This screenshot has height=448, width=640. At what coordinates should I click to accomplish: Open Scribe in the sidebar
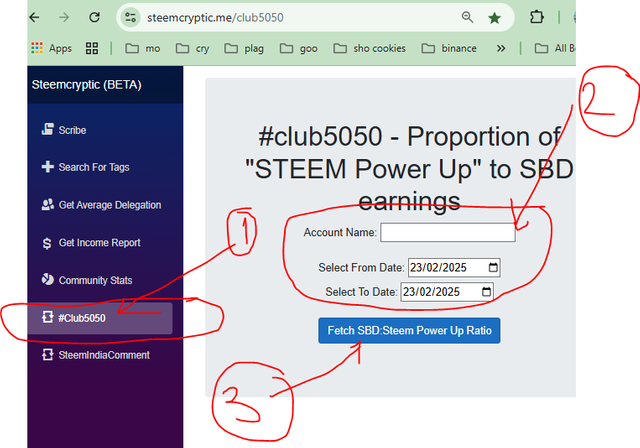[x=64, y=130]
